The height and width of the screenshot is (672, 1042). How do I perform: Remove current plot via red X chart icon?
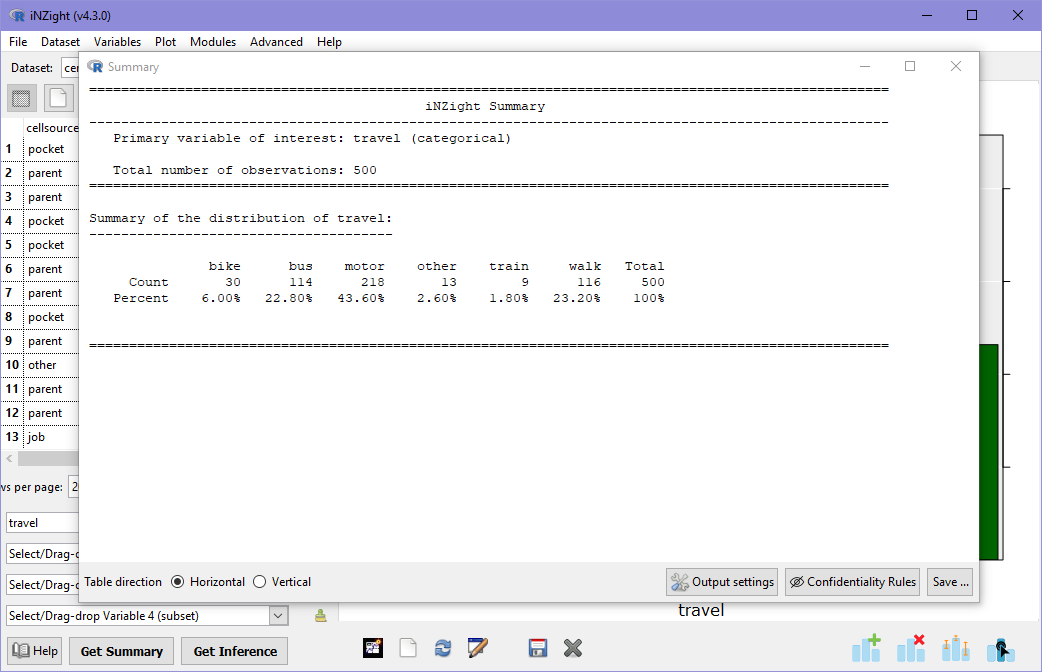click(x=911, y=647)
